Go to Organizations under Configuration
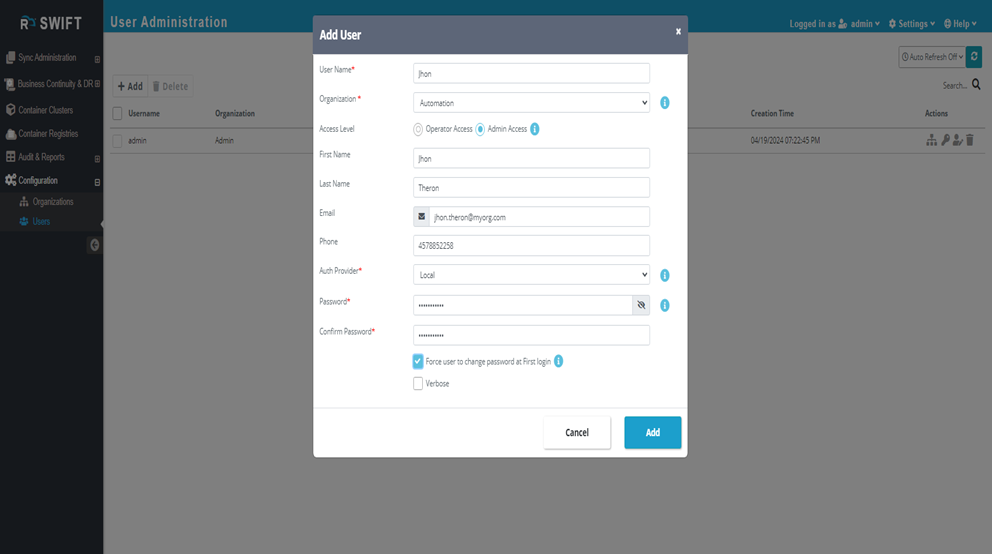This screenshot has height=554, width=992. point(53,202)
